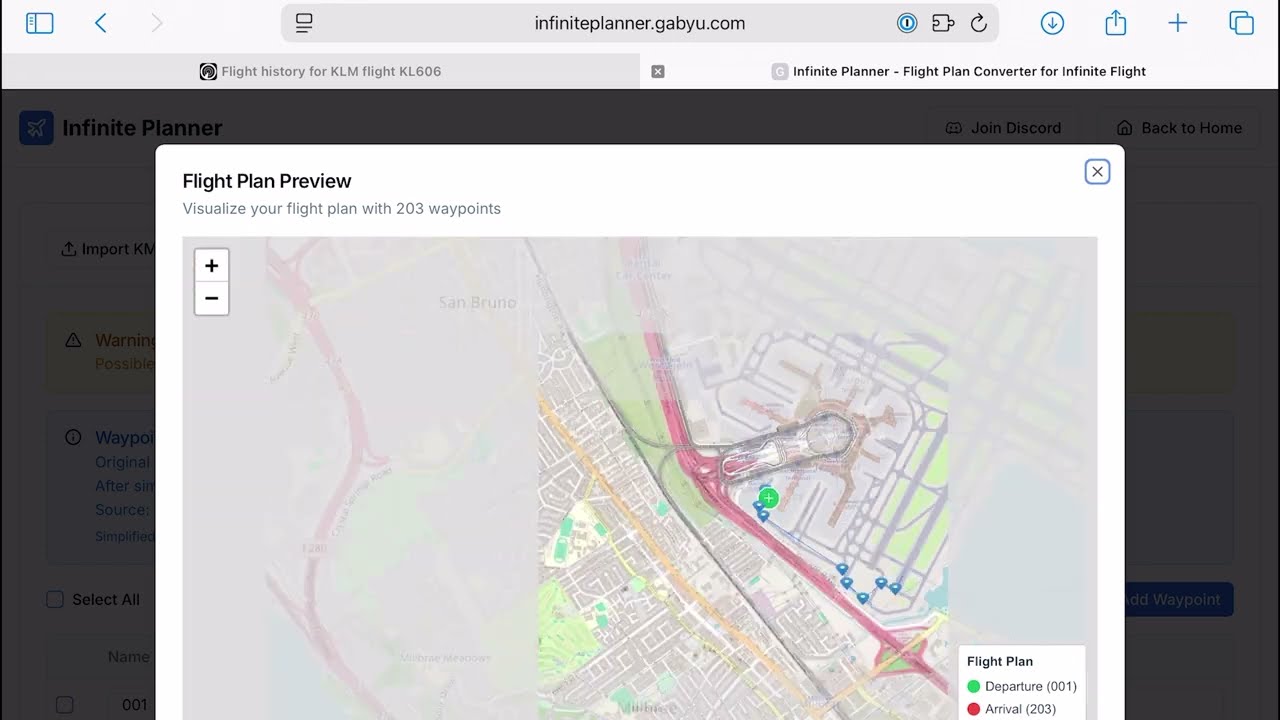Click the warning triangle icon
The width and height of the screenshot is (1280, 720).
[x=73, y=340]
